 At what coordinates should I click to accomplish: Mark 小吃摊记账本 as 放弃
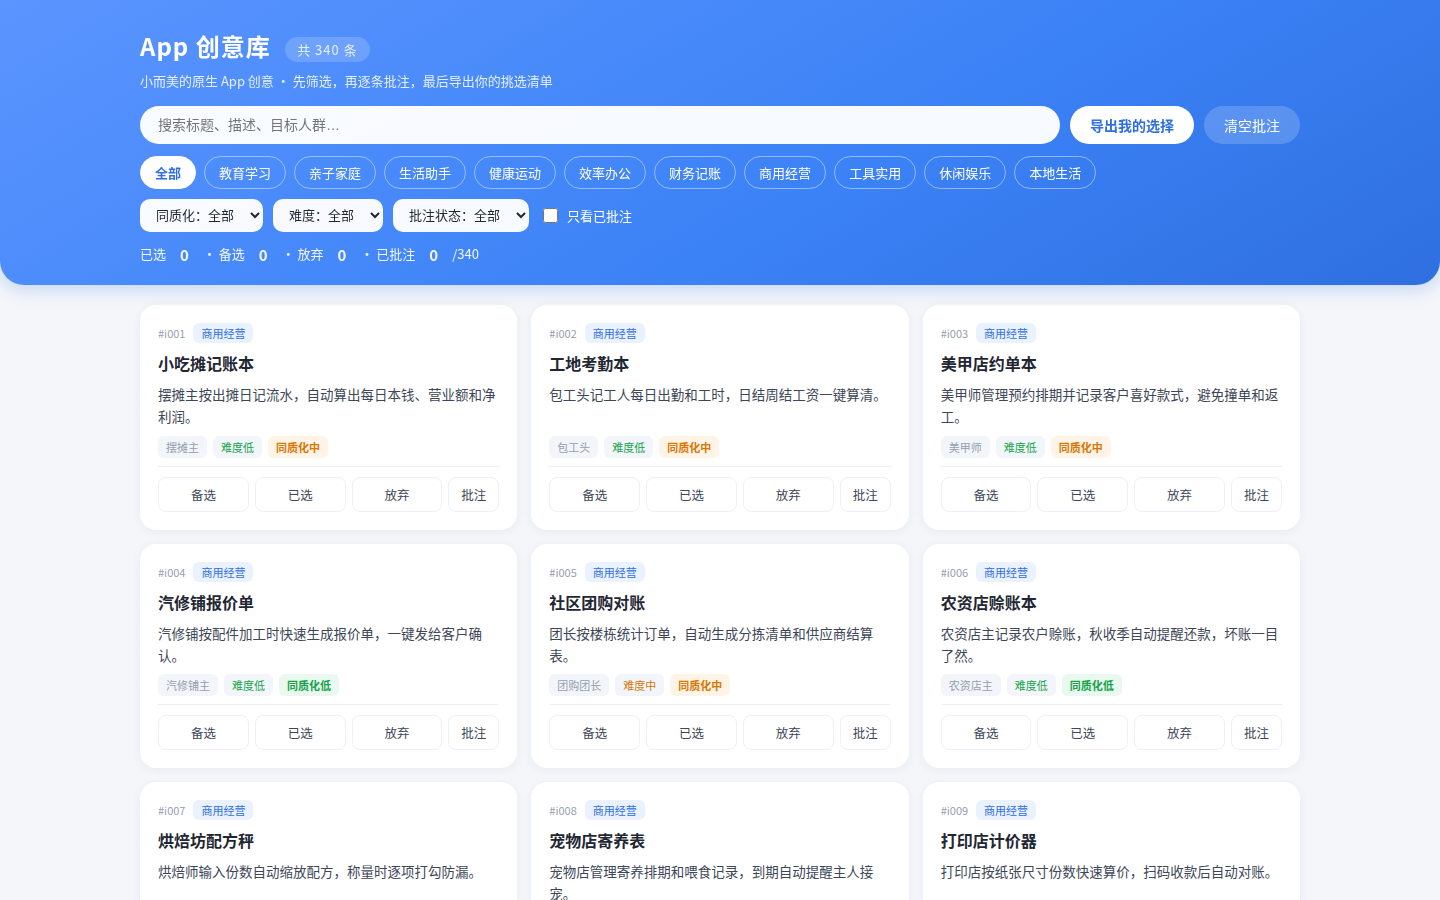click(x=397, y=495)
